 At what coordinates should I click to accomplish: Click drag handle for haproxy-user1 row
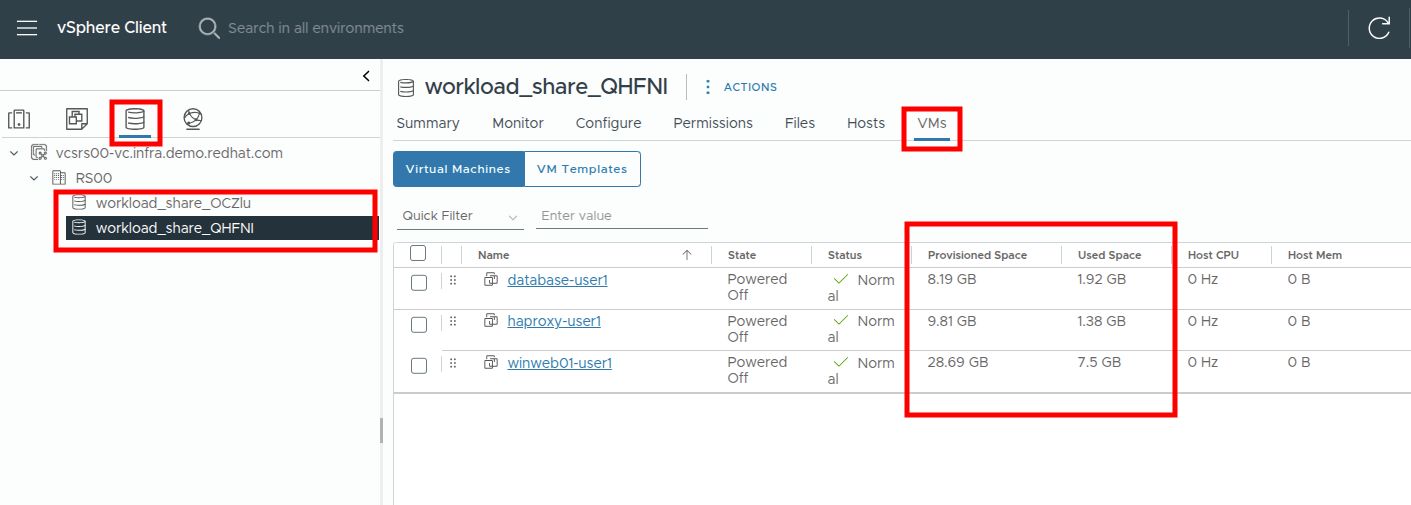pos(452,321)
